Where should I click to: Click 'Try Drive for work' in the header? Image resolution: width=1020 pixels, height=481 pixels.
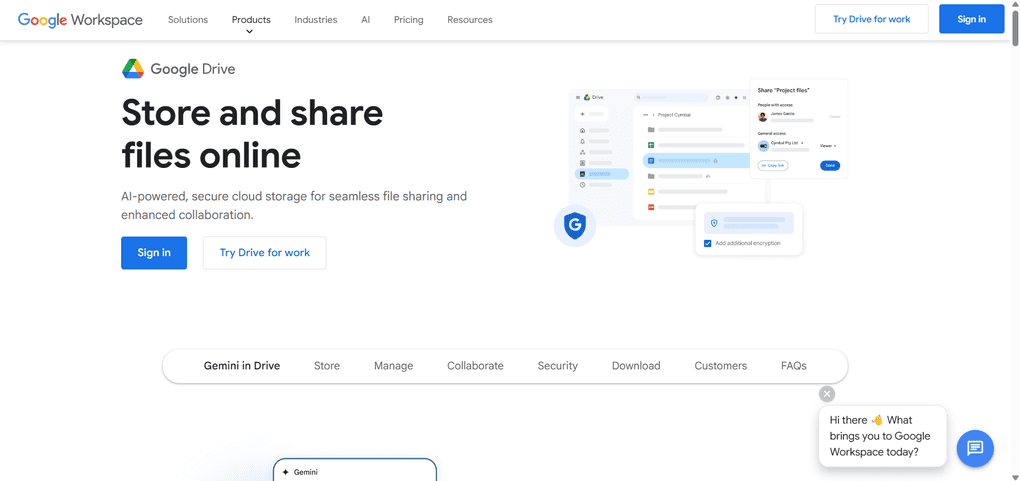[x=872, y=19]
